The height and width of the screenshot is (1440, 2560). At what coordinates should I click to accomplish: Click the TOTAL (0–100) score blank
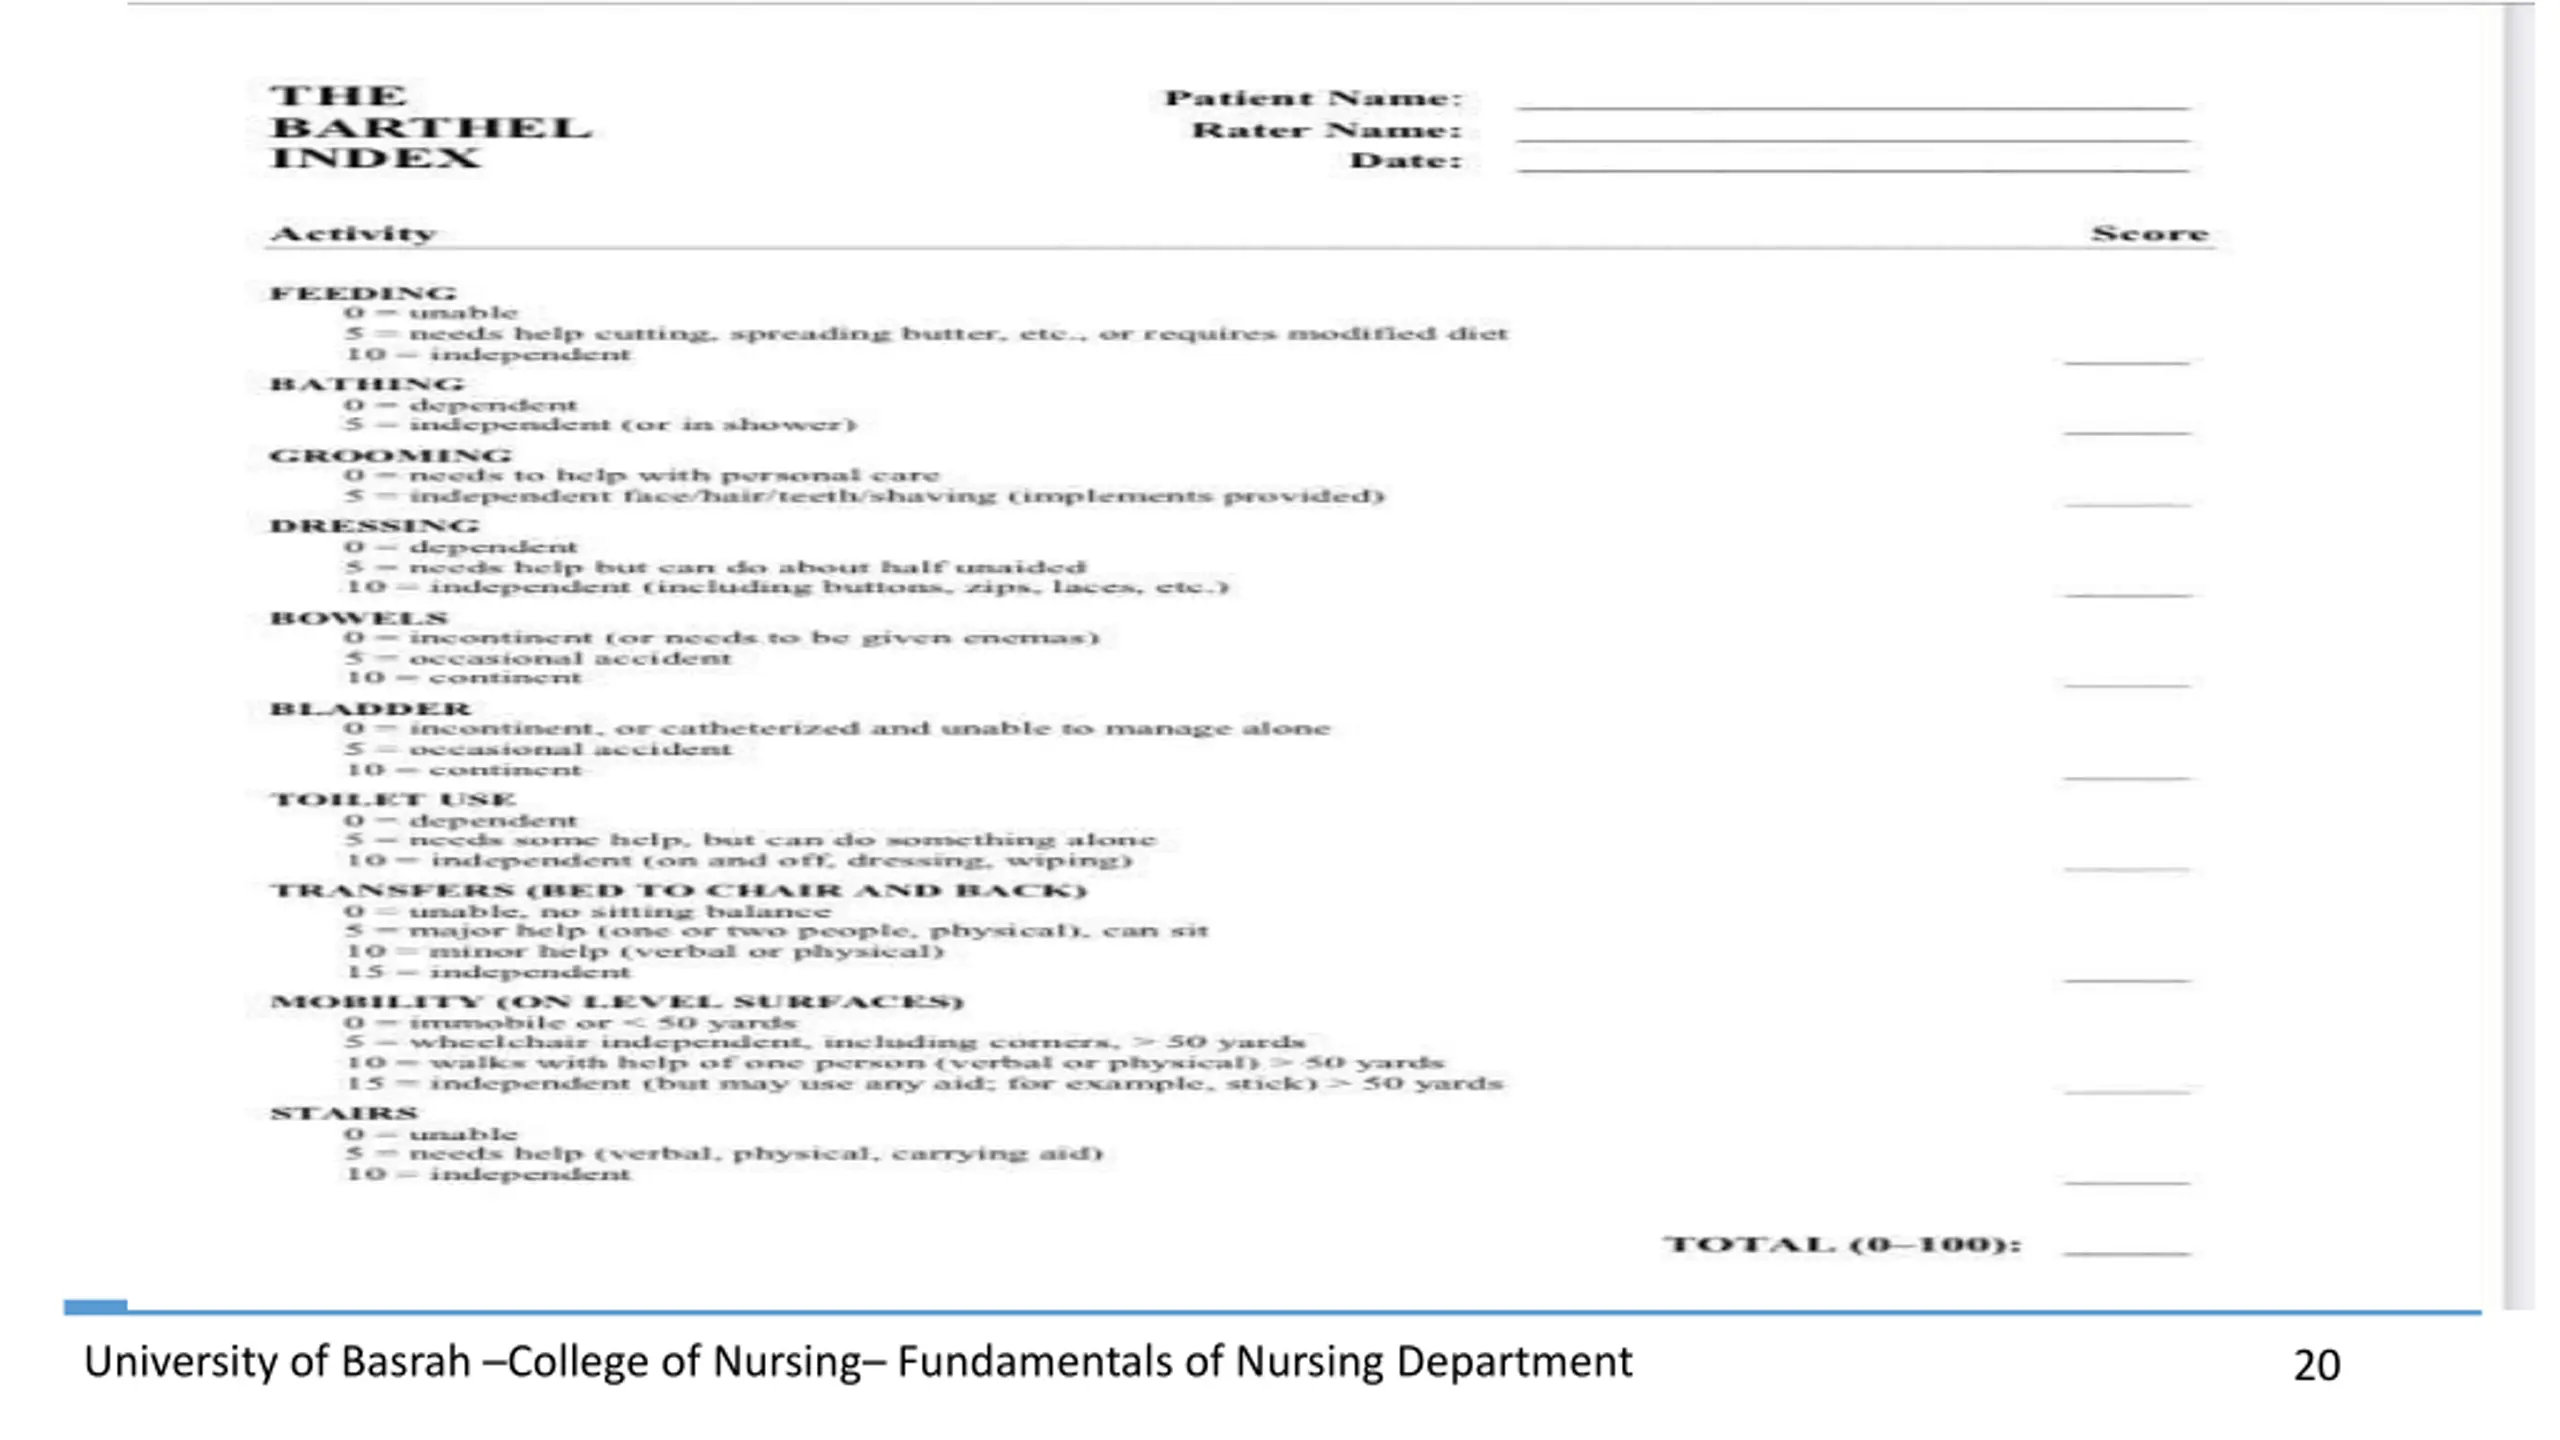[x=2127, y=1252]
